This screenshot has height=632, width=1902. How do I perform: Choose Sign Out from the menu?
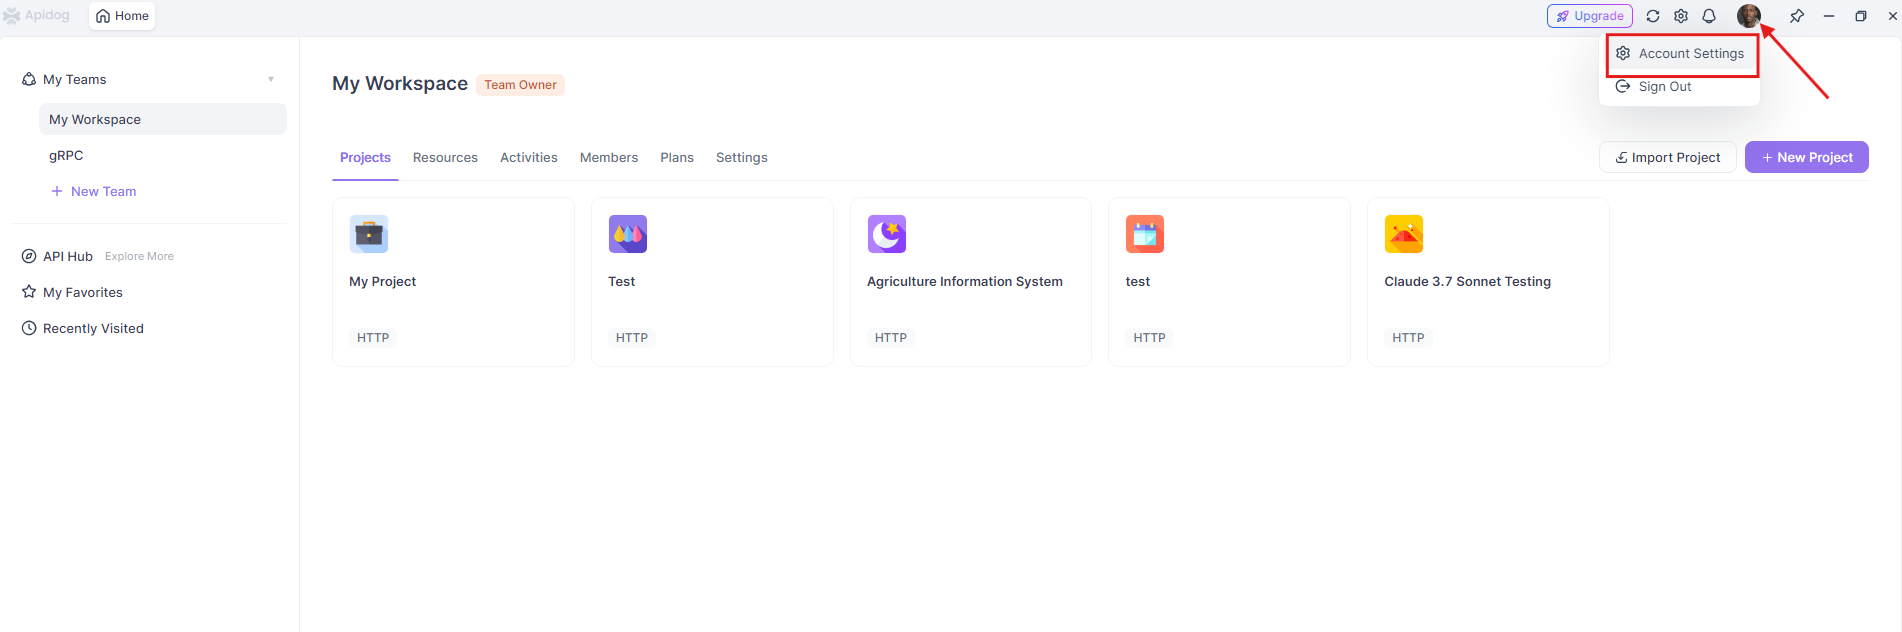[1680, 87]
